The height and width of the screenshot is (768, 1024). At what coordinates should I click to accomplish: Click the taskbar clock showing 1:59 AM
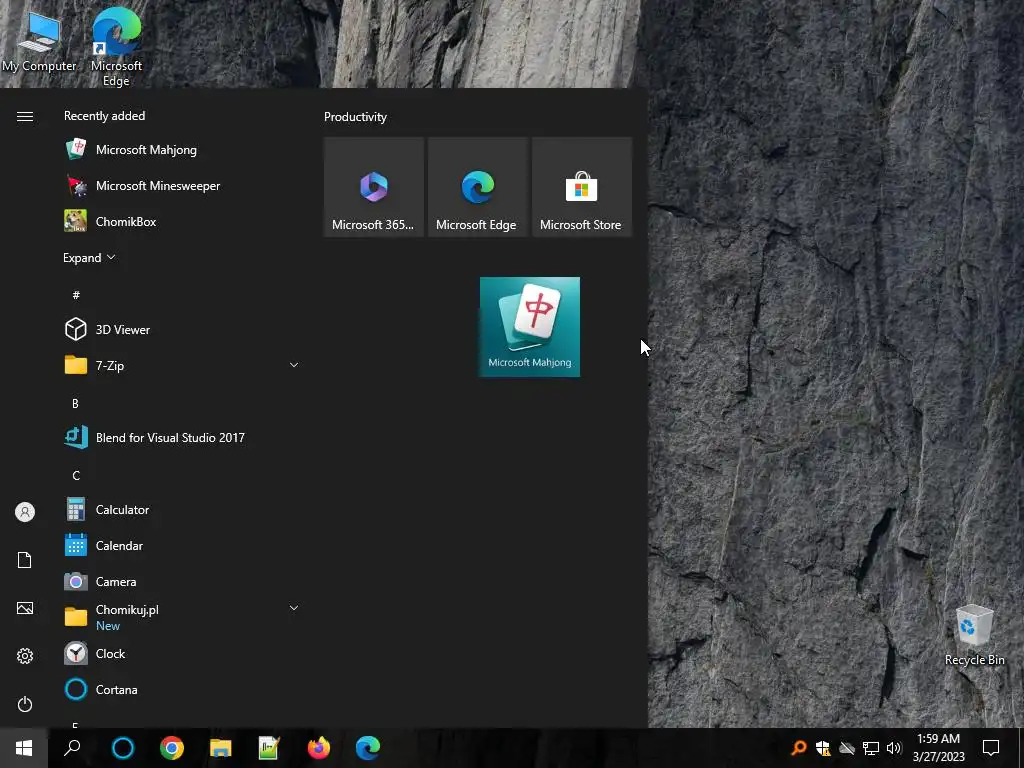tap(938, 748)
